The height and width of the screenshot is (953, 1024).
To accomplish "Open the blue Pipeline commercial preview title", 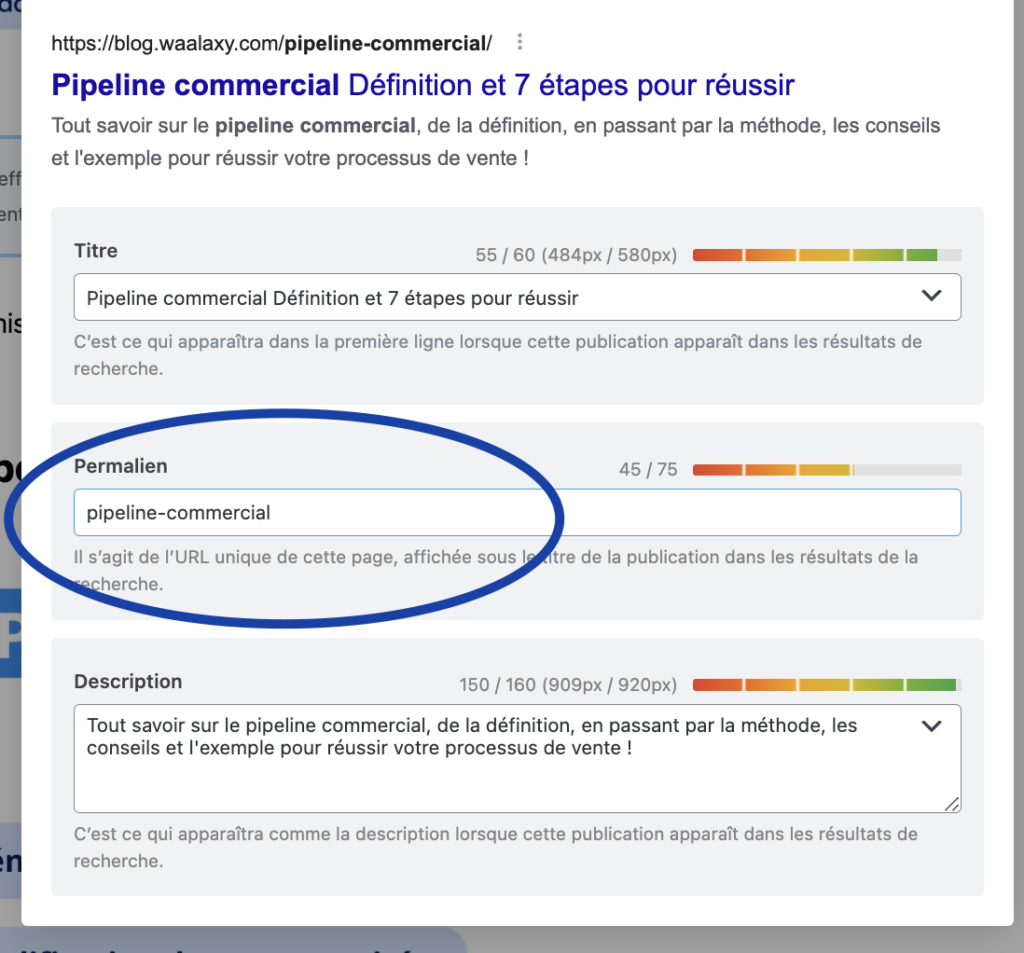I will (422, 85).
